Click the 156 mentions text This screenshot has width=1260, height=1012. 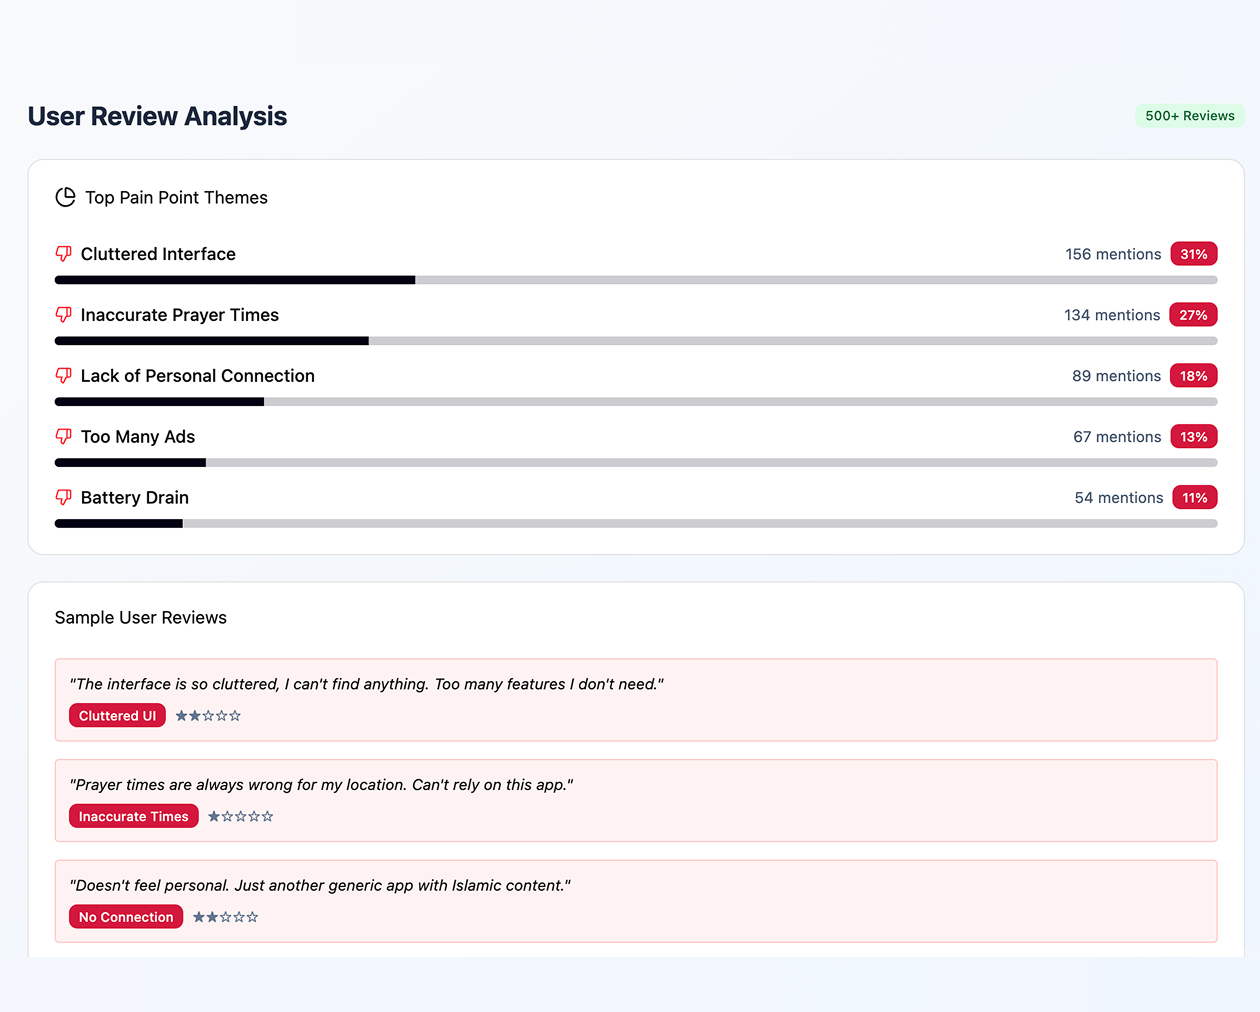tap(1113, 254)
